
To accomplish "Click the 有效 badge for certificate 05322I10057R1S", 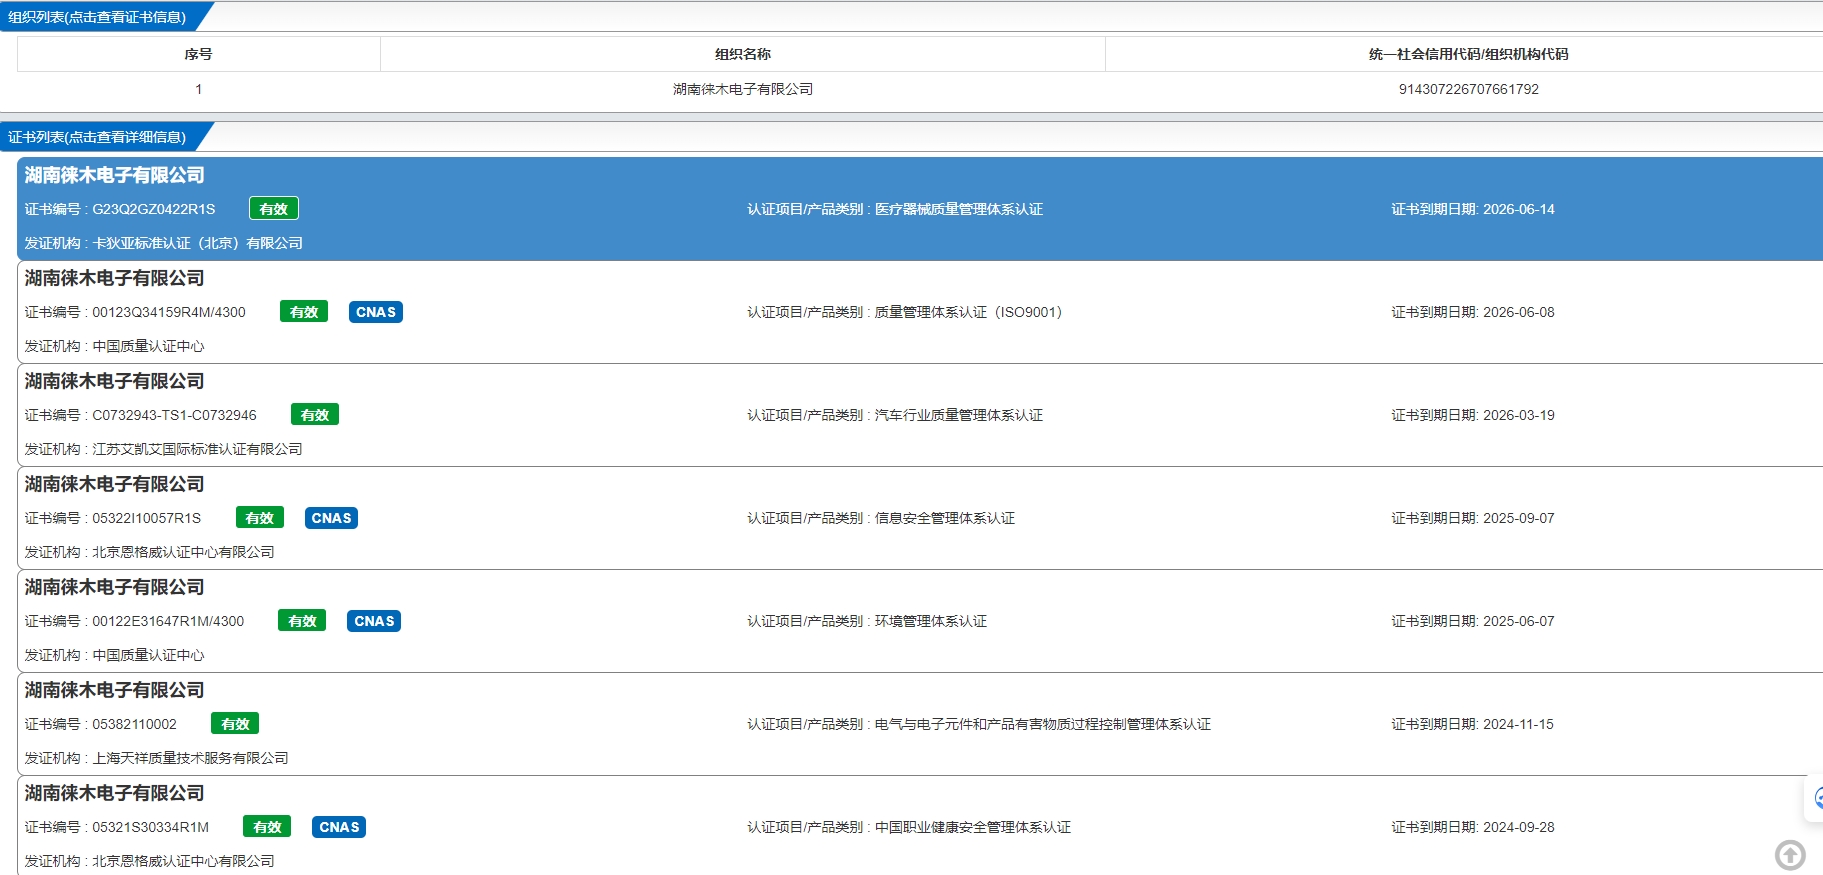I will (x=260, y=518).
